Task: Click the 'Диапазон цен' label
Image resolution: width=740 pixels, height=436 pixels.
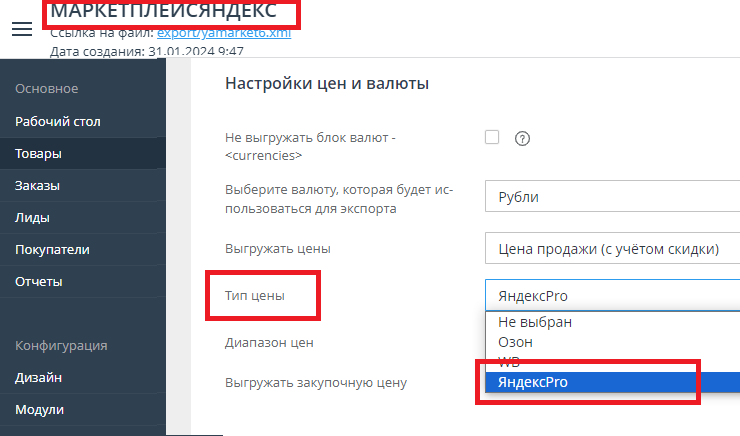Action: (269, 342)
